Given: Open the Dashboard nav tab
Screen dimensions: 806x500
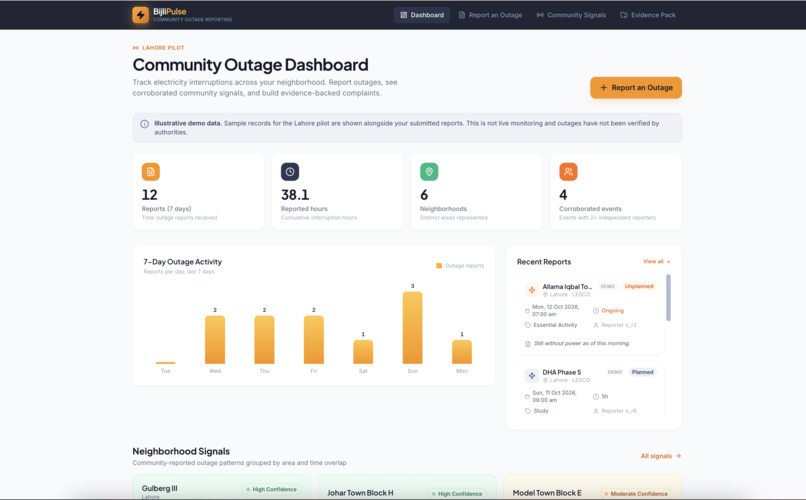Looking at the screenshot, I should 422,15.
